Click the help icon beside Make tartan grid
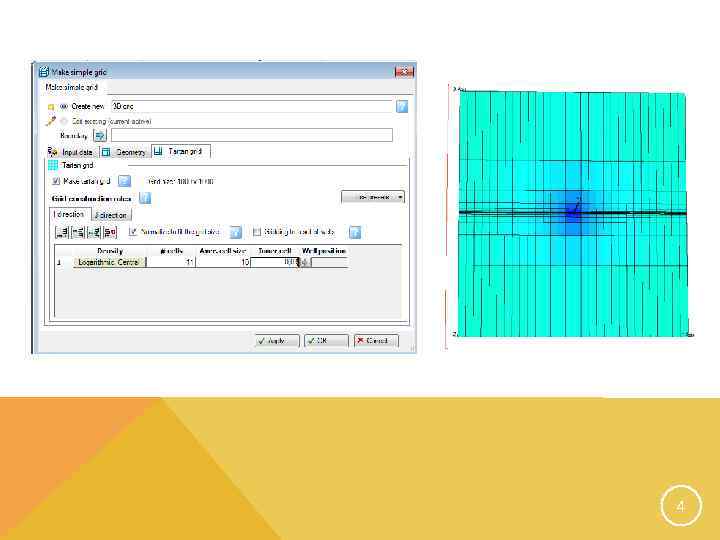The image size is (720, 540). pos(124,181)
